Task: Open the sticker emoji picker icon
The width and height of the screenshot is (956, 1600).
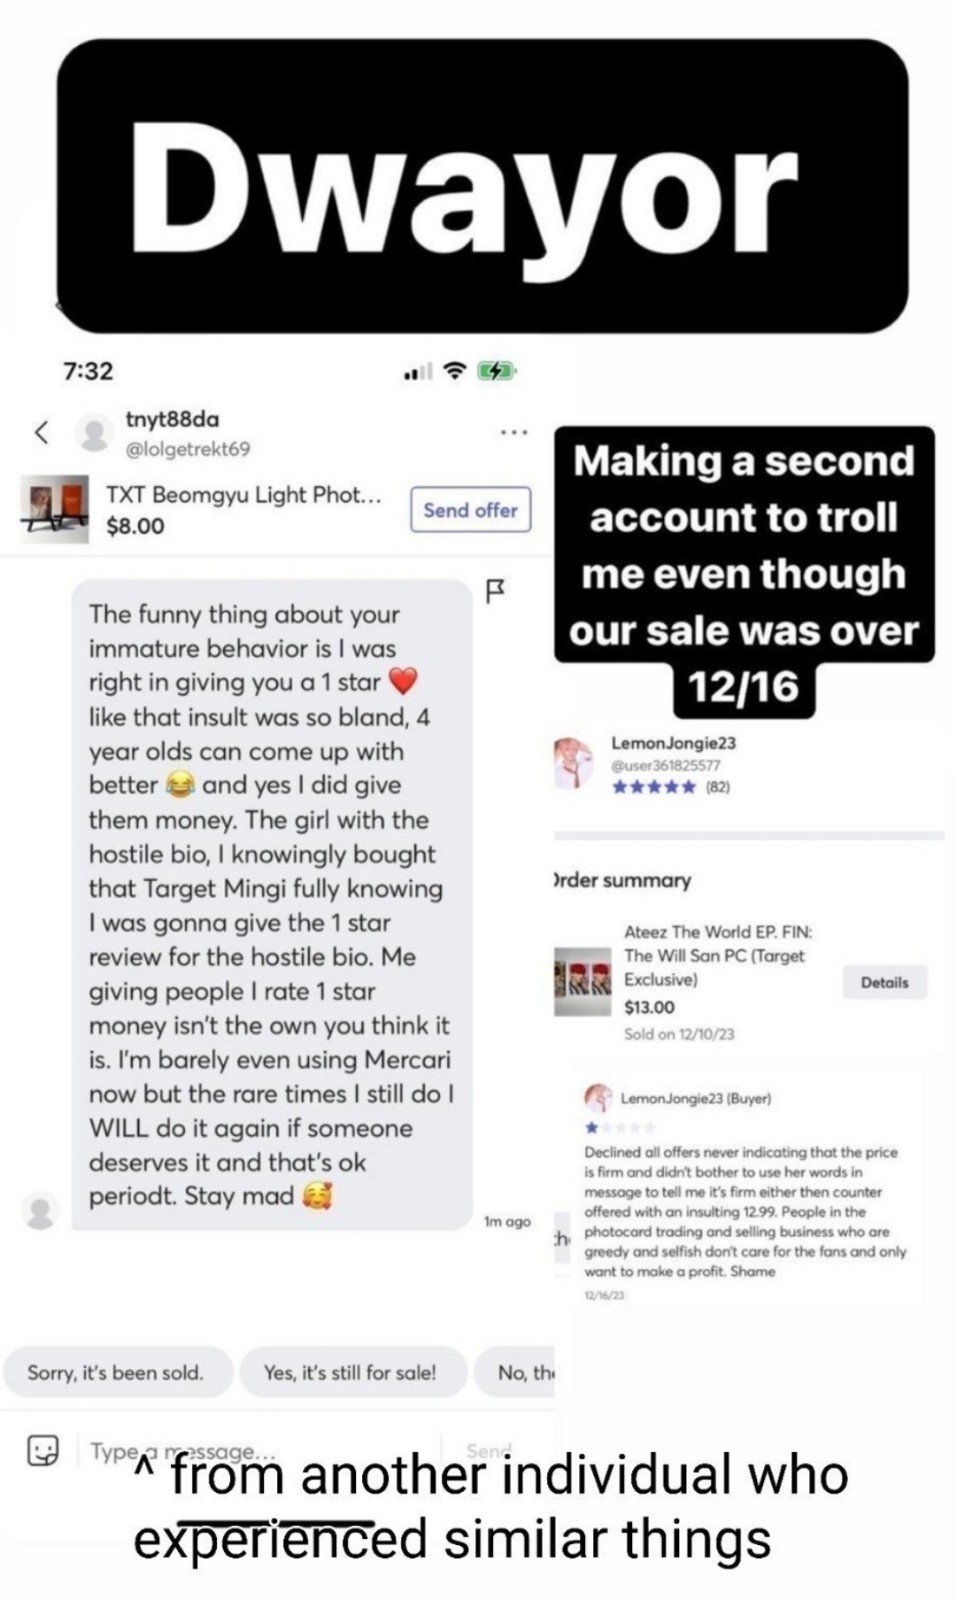Action: click(43, 1450)
